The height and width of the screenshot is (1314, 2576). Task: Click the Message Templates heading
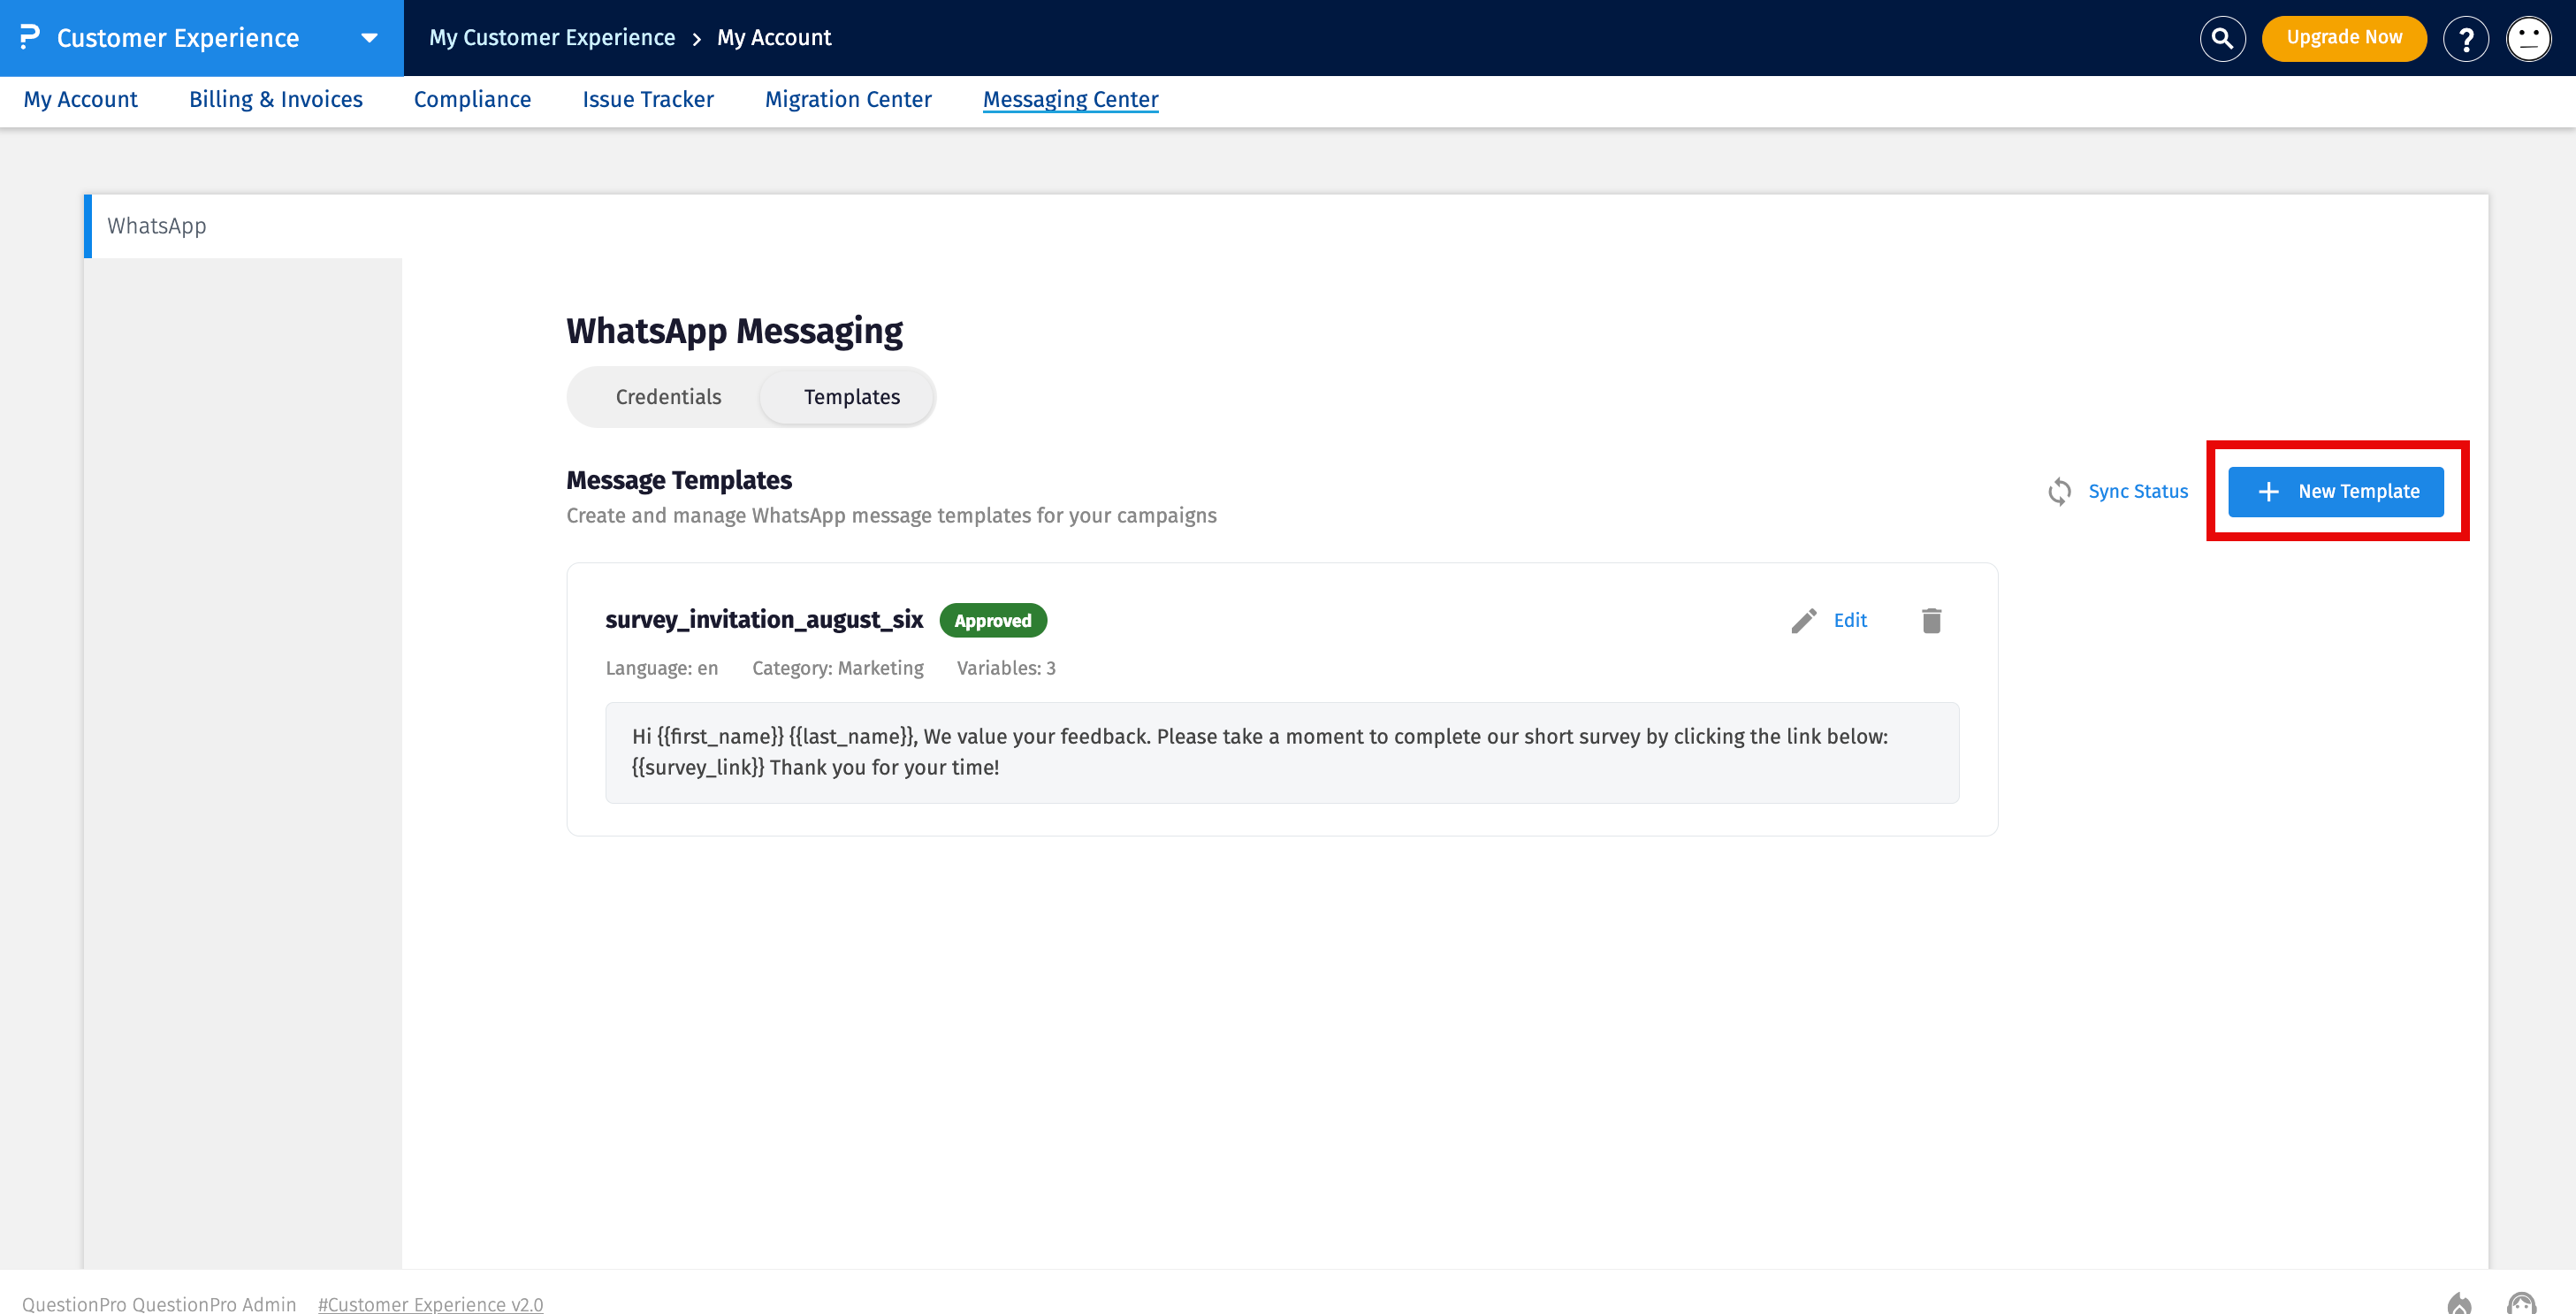point(679,480)
